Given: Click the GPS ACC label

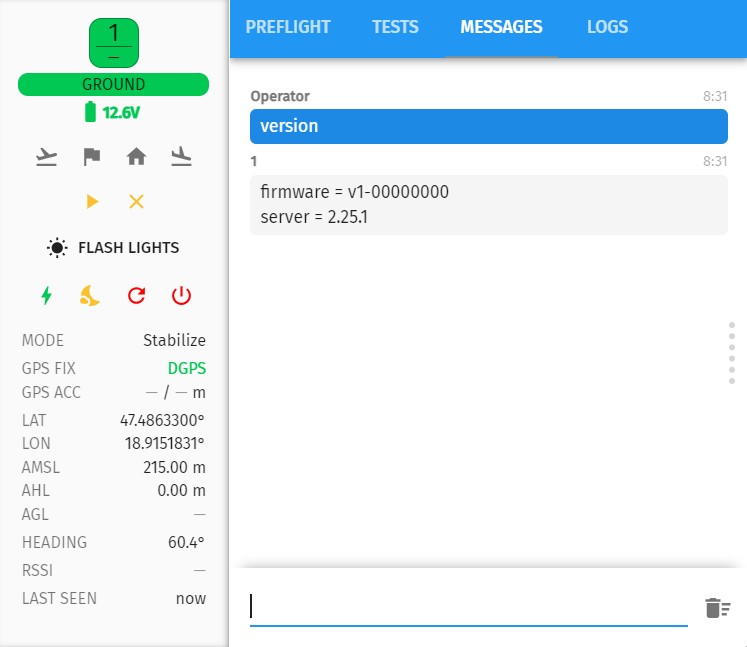Looking at the screenshot, I should (x=51, y=392).
